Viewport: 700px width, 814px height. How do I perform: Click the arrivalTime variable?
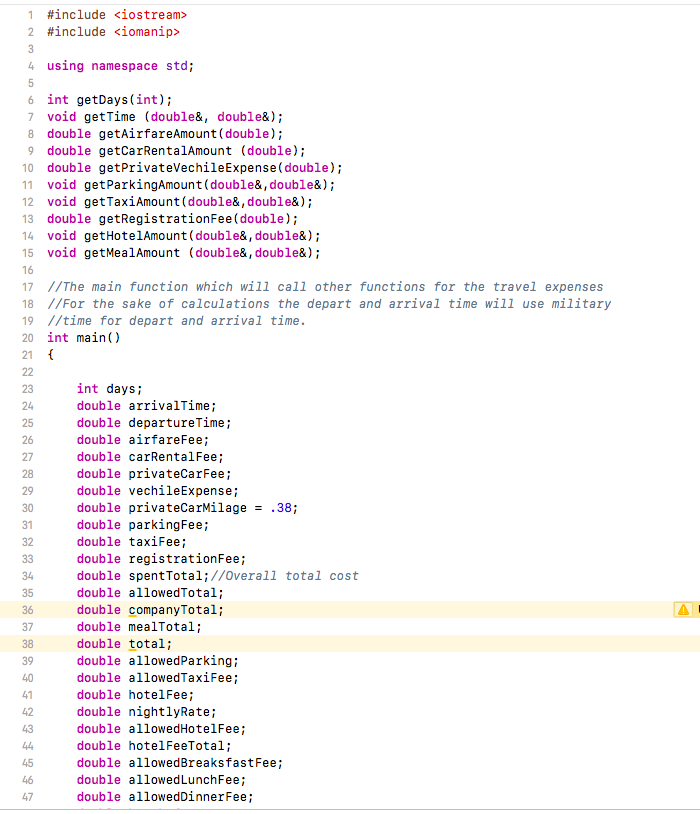(169, 406)
